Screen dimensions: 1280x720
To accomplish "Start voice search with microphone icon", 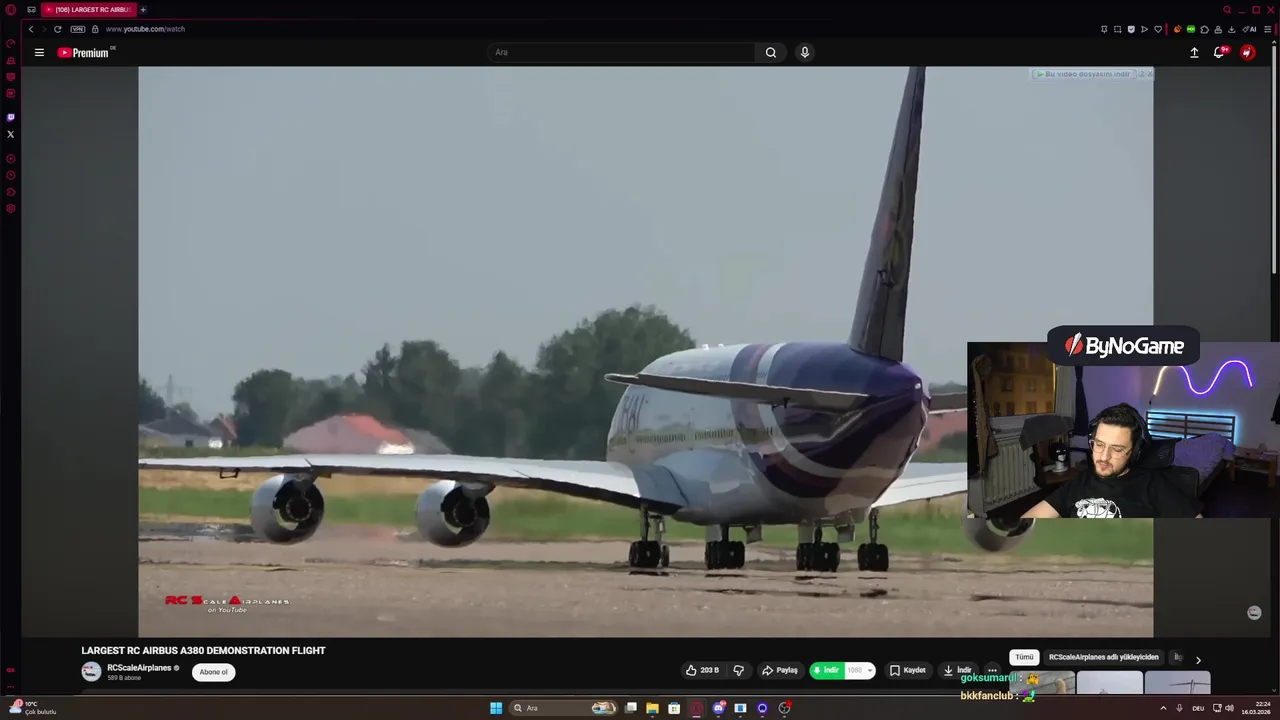I will pyautogui.click(x=804, y=52).
